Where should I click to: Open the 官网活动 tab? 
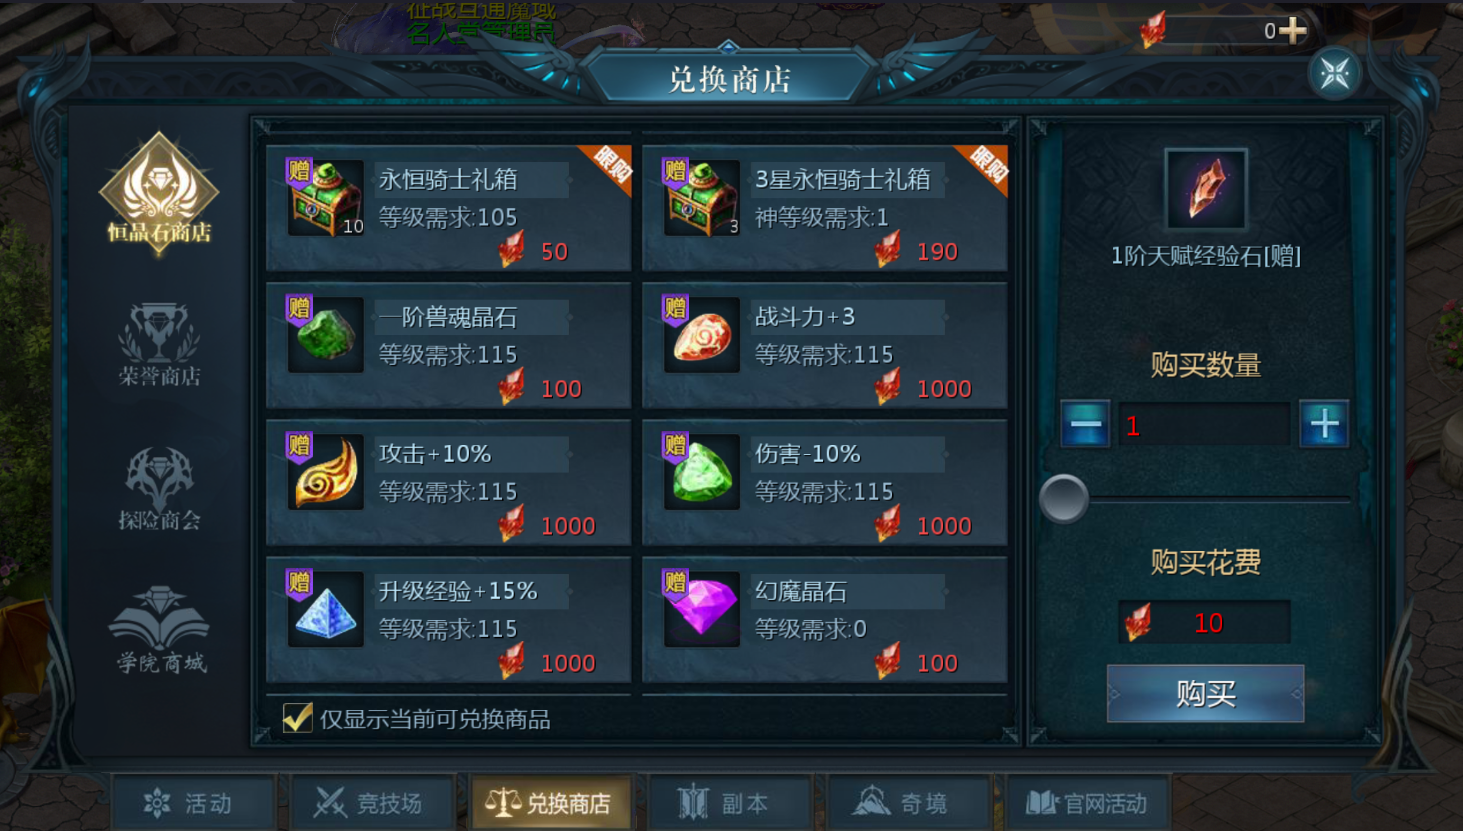pos(1087,802)
